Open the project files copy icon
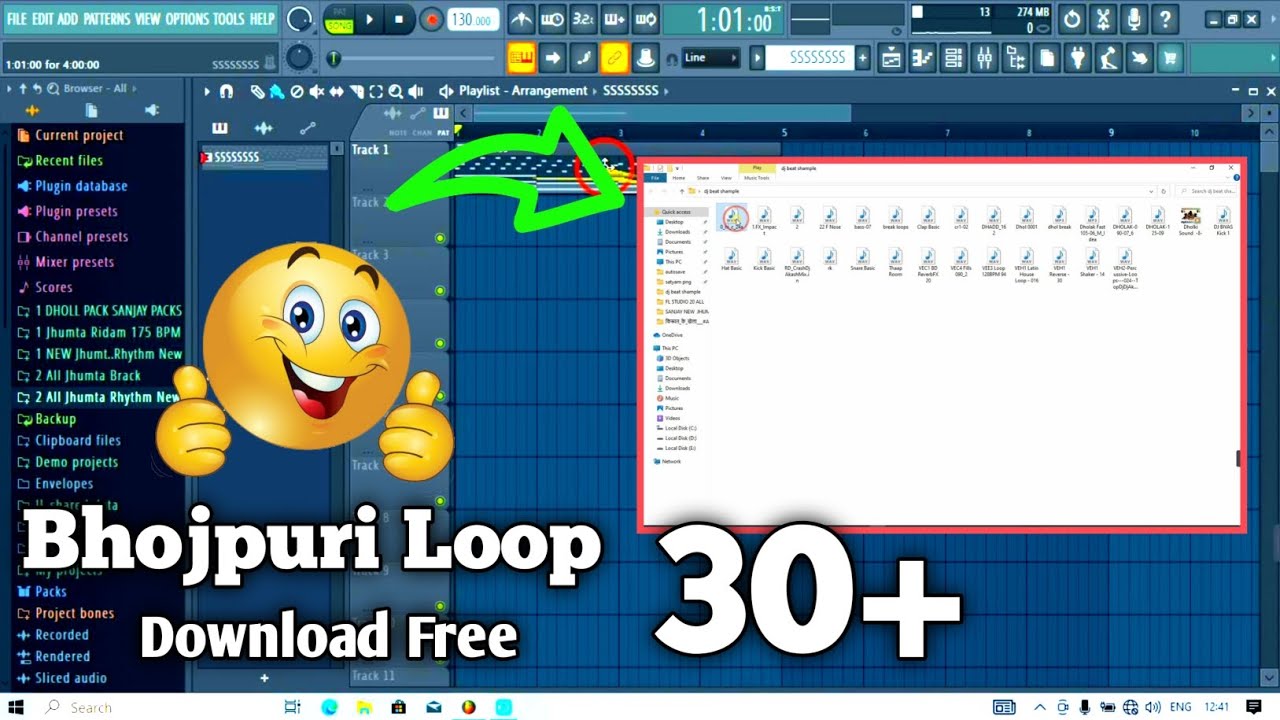The width and height of the screenshot is (1280, 720). coord(1047,58)
